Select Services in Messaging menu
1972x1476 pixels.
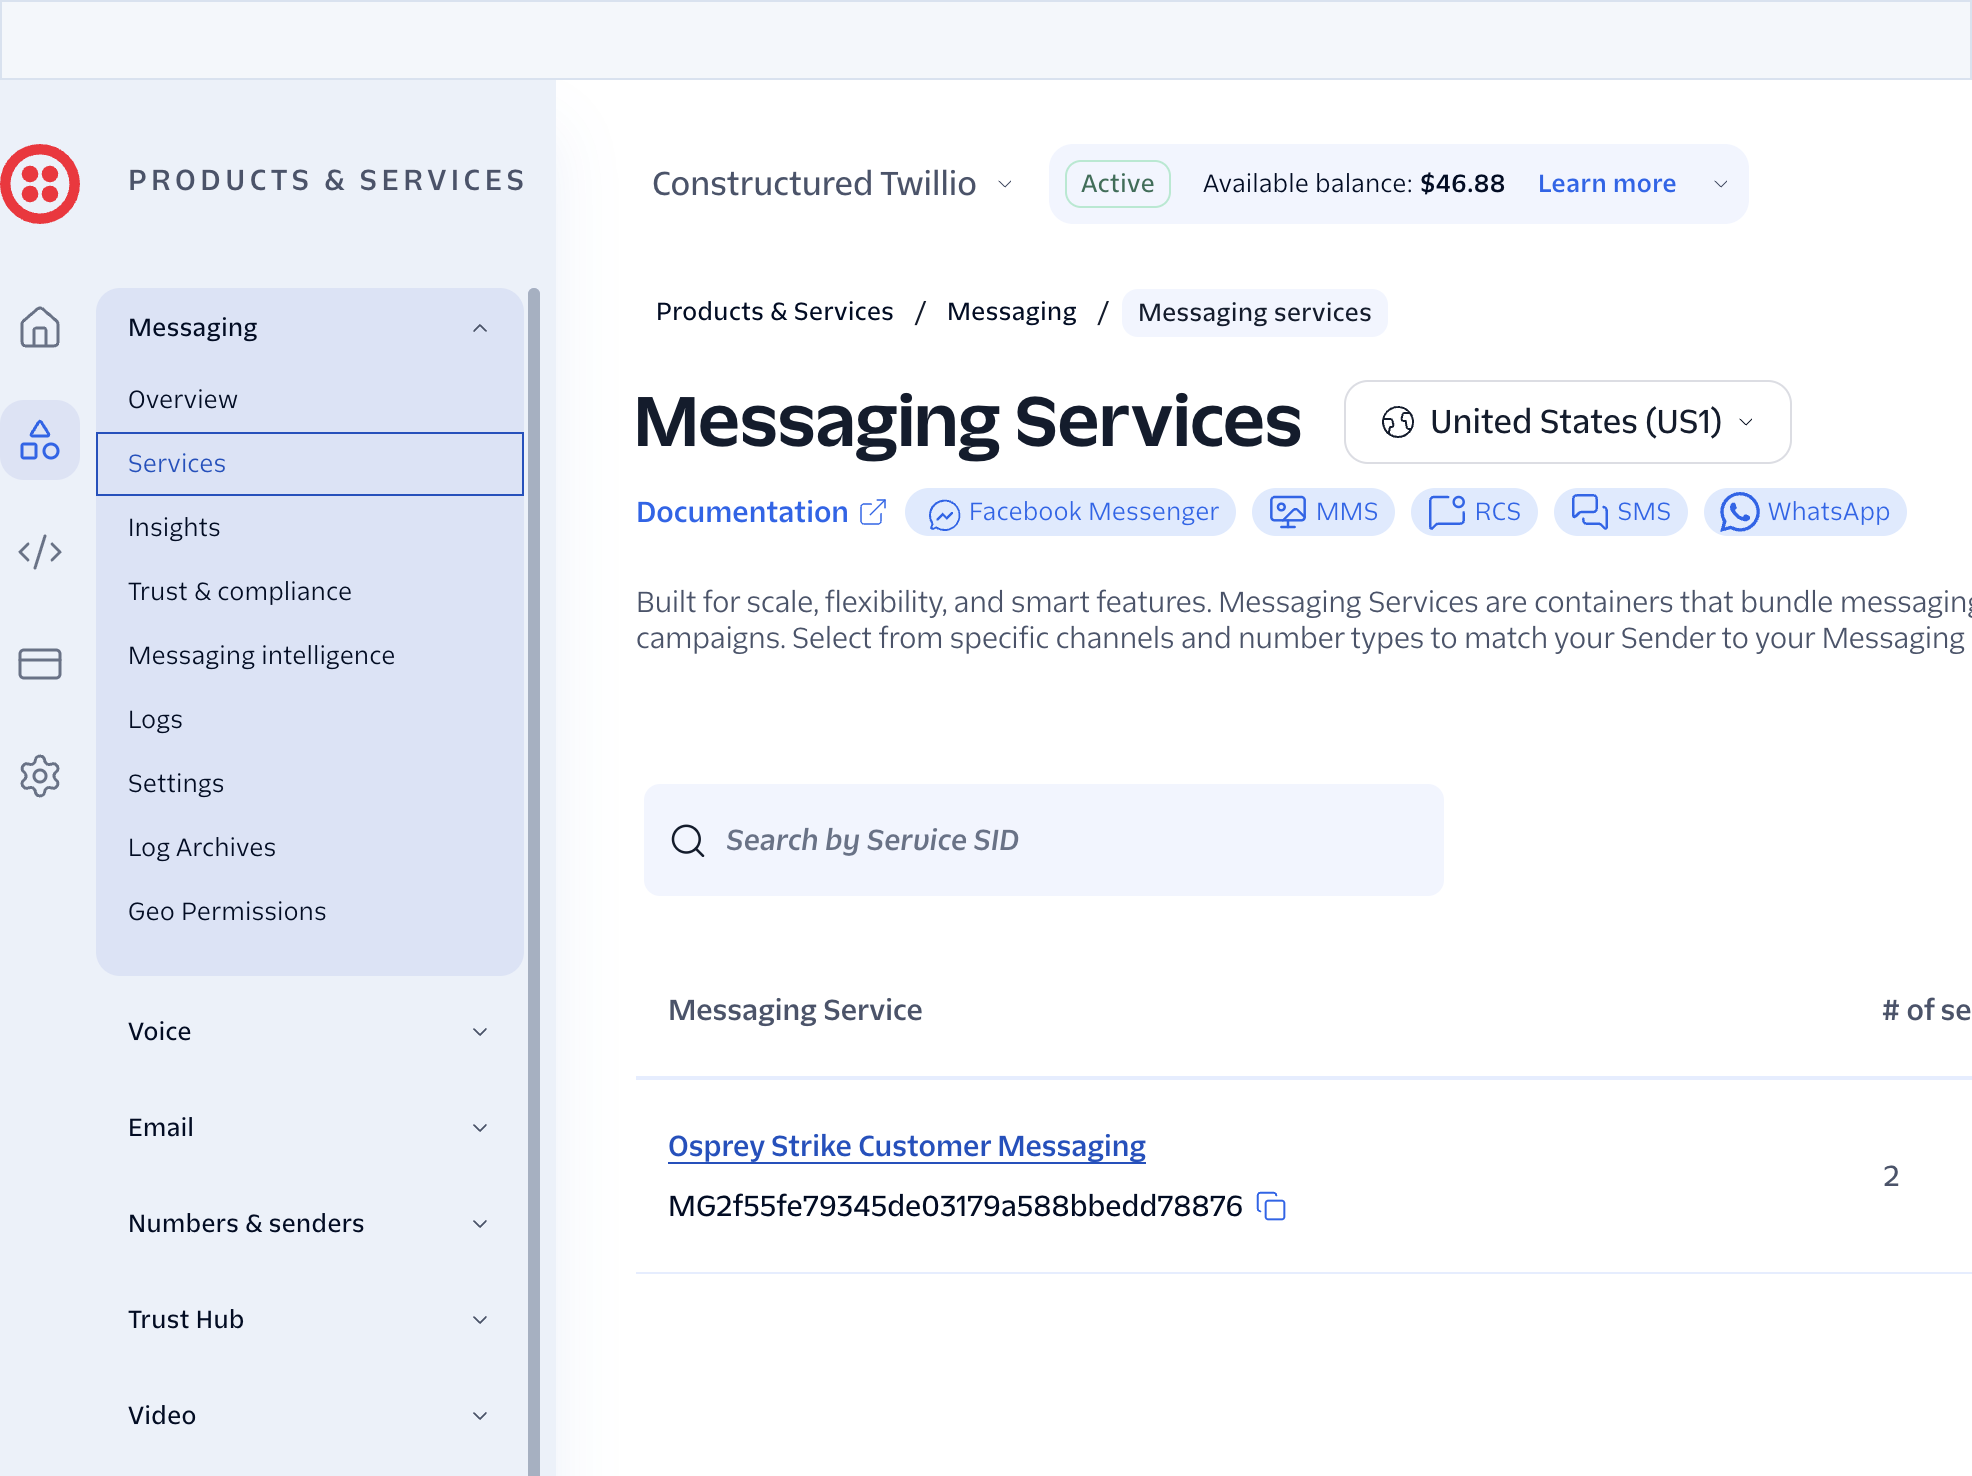point(310,463)
